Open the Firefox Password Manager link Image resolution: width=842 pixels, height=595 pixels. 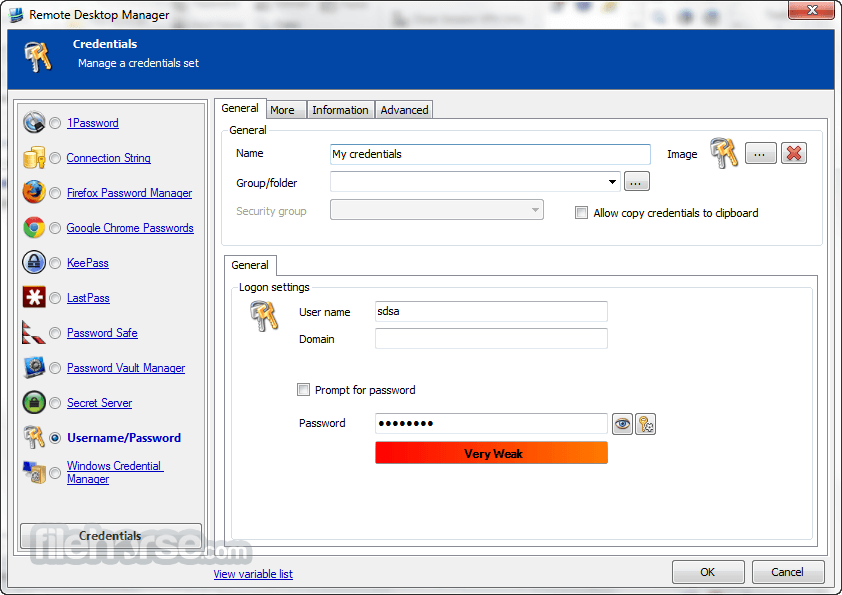[129, 193]
